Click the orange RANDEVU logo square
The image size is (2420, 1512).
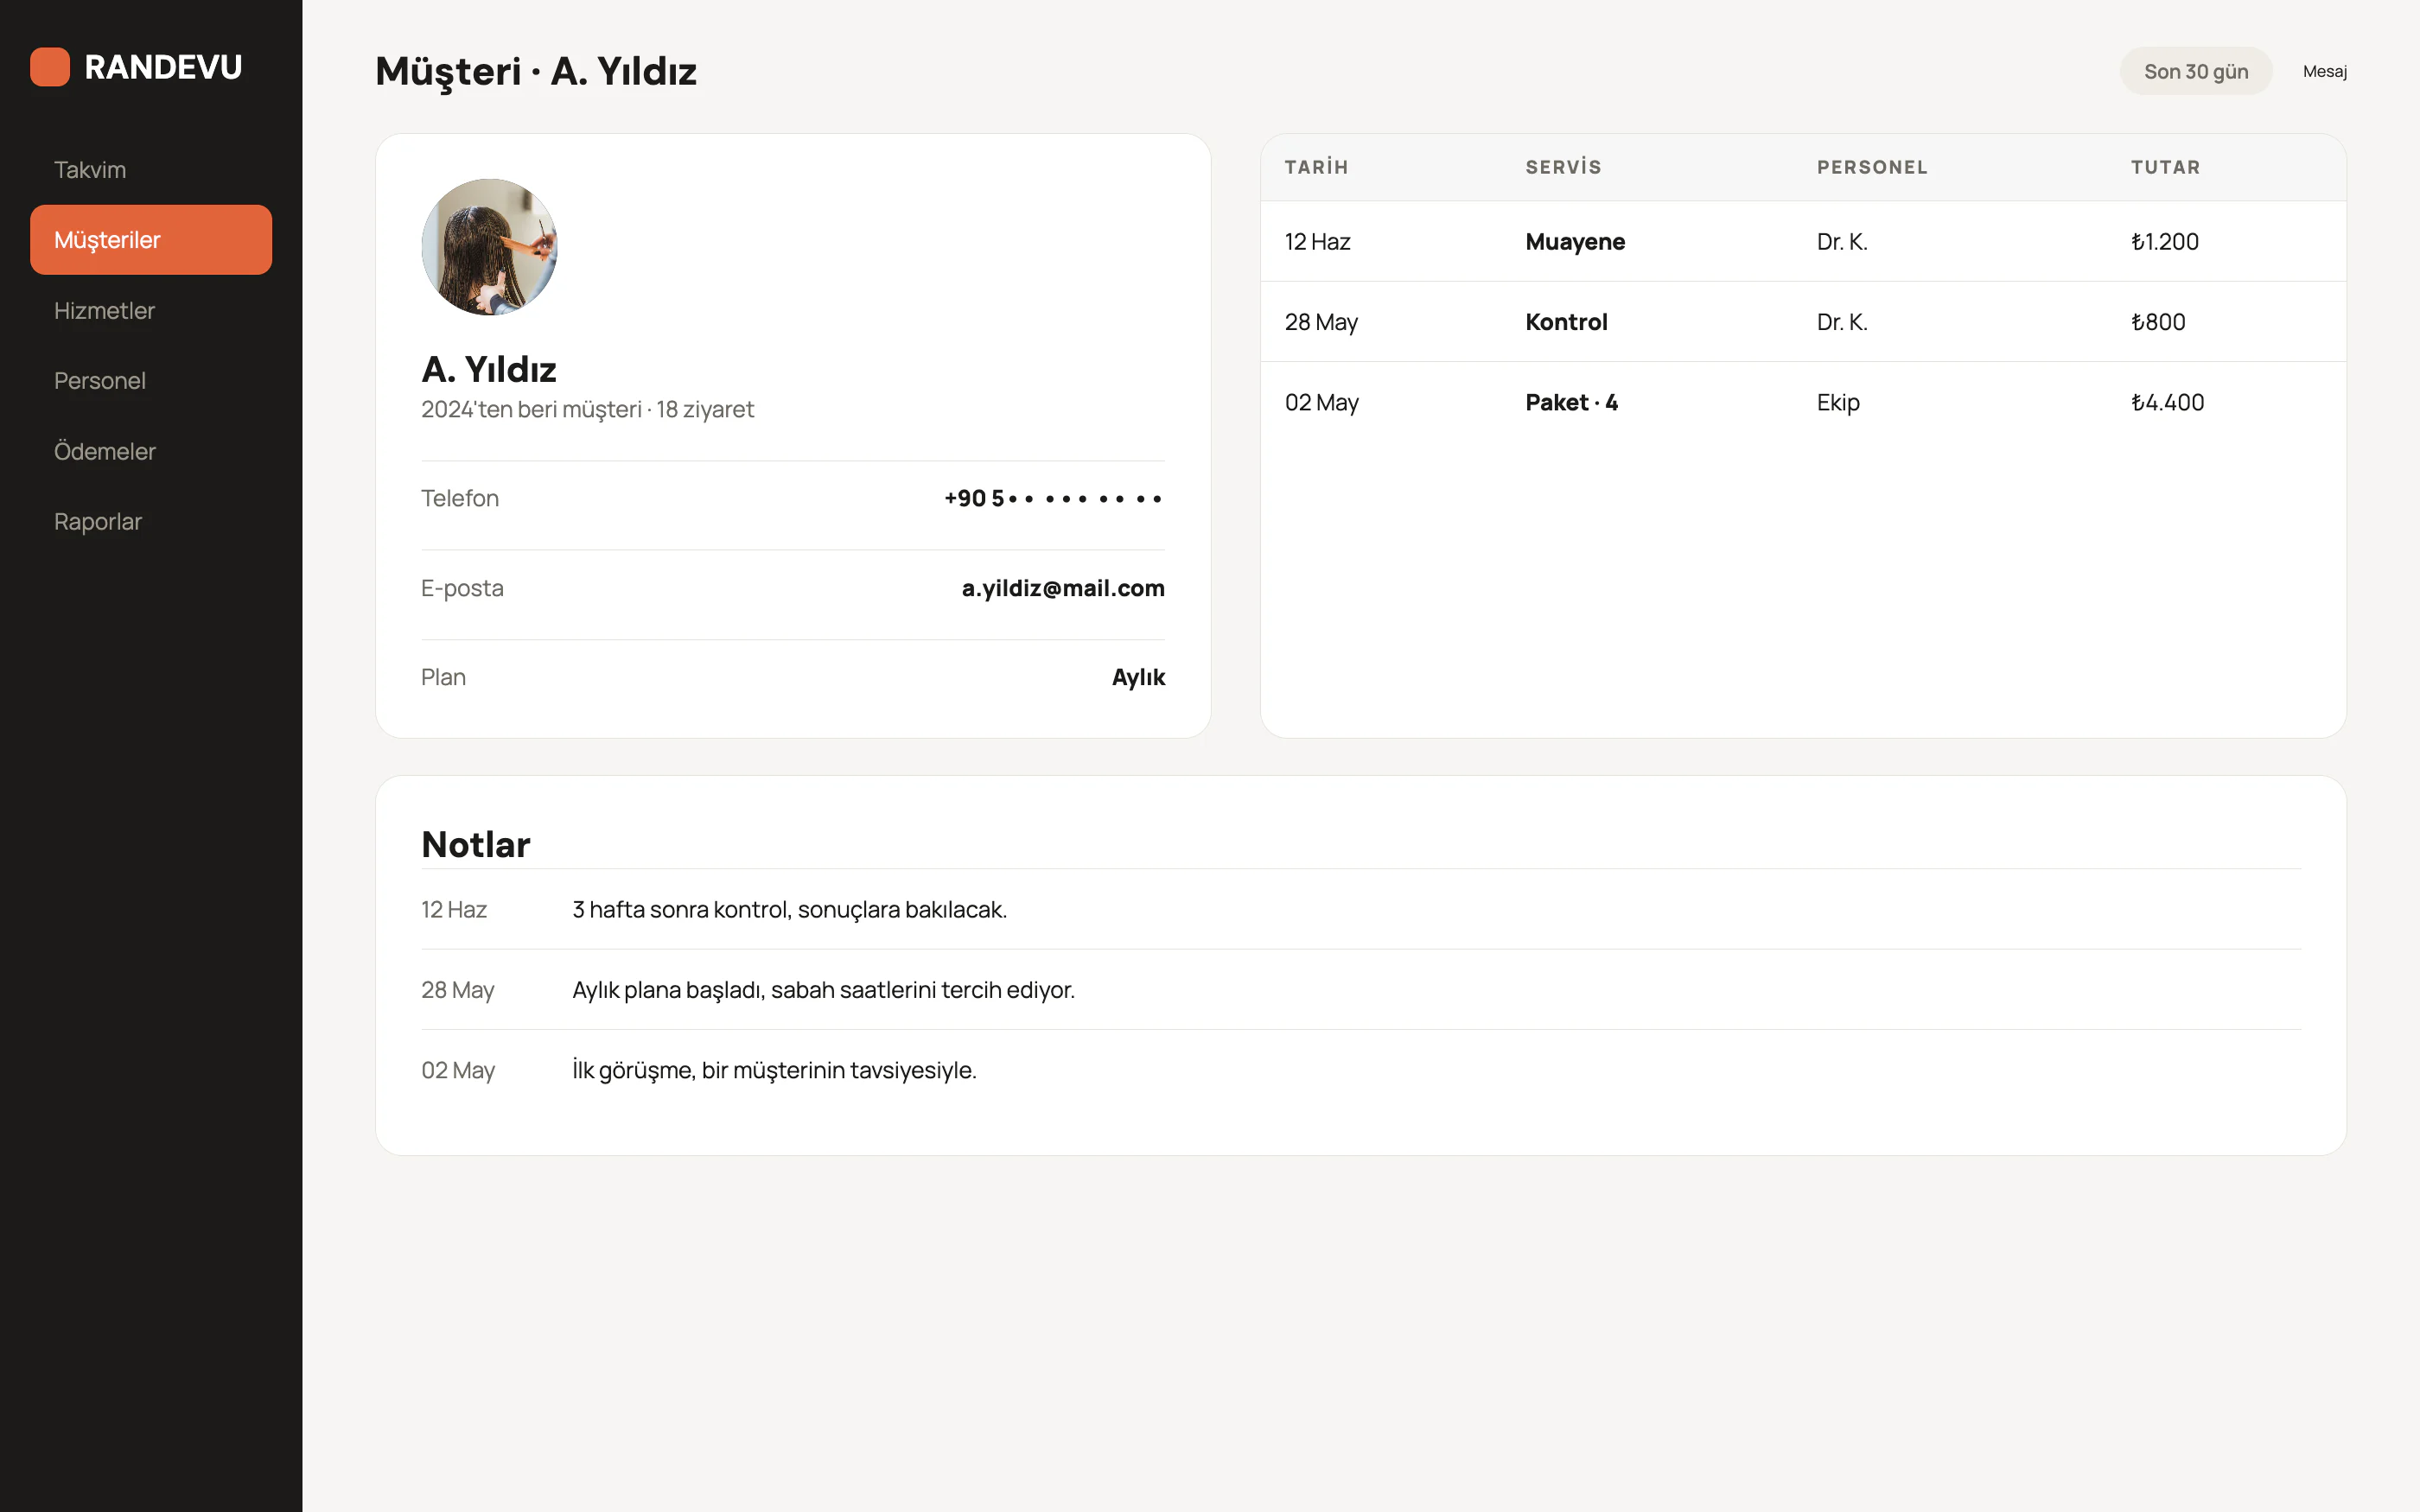coord(50,67)
